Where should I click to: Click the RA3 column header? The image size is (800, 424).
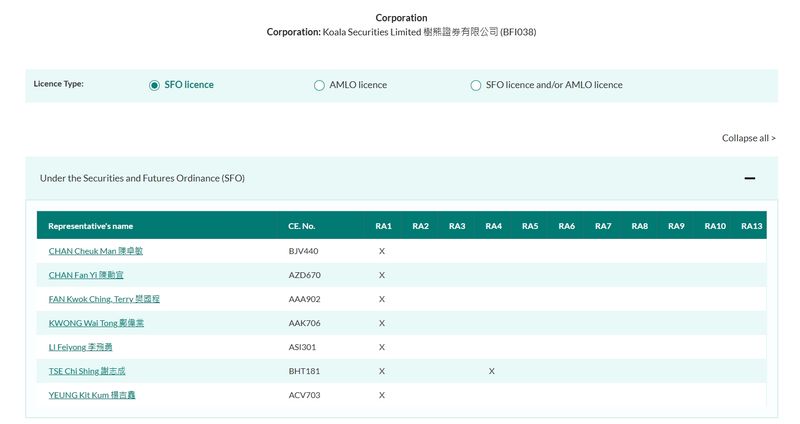click(x=457, y=226)
